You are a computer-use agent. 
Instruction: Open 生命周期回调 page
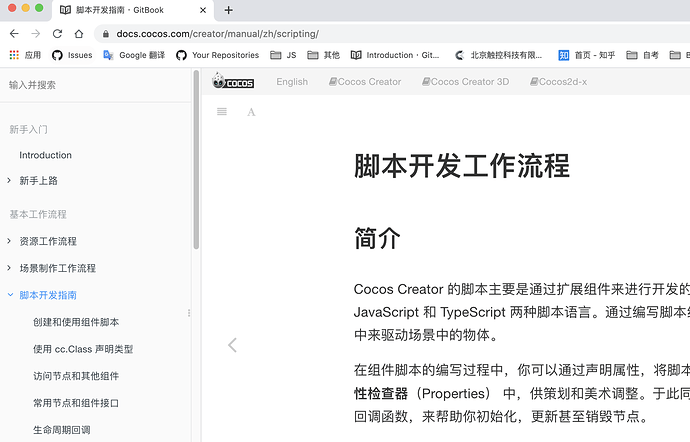pos(62,430)
